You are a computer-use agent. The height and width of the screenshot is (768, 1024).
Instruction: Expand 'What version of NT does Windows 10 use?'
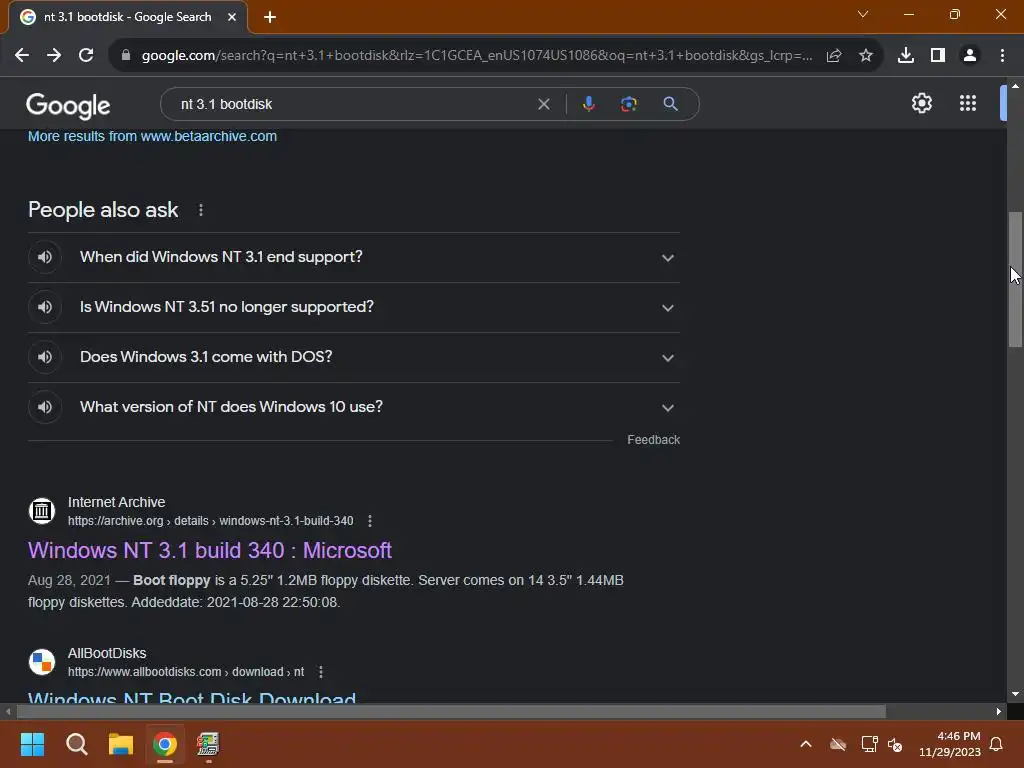point(667,408)
